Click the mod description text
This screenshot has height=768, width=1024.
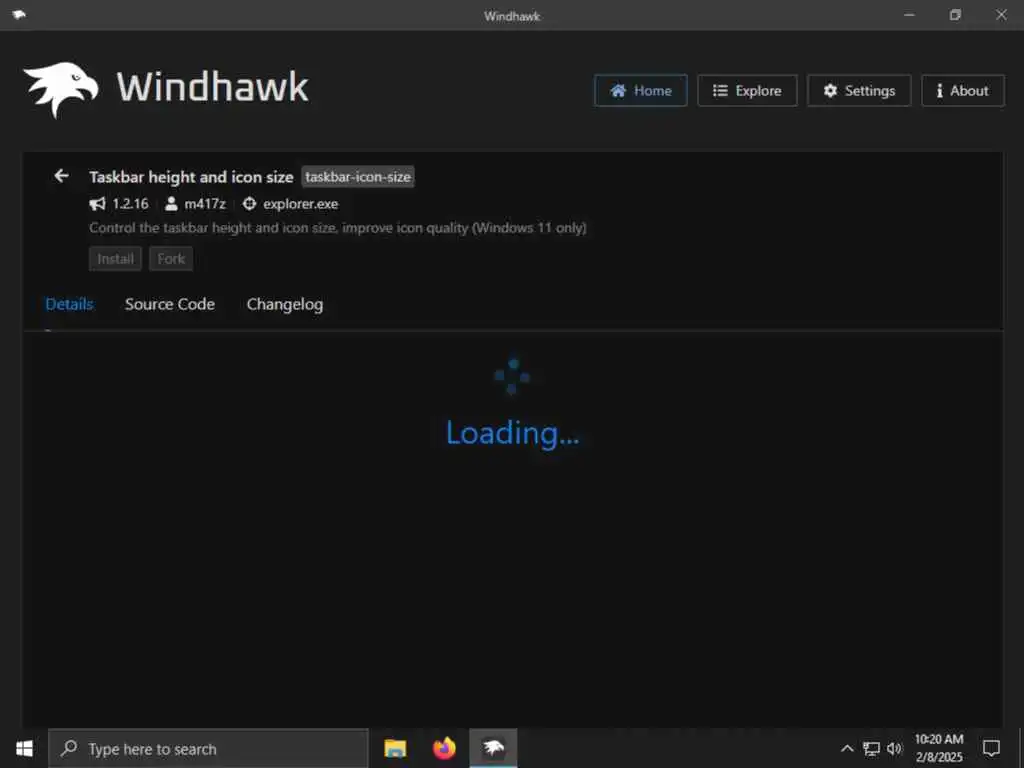point(338,228)
